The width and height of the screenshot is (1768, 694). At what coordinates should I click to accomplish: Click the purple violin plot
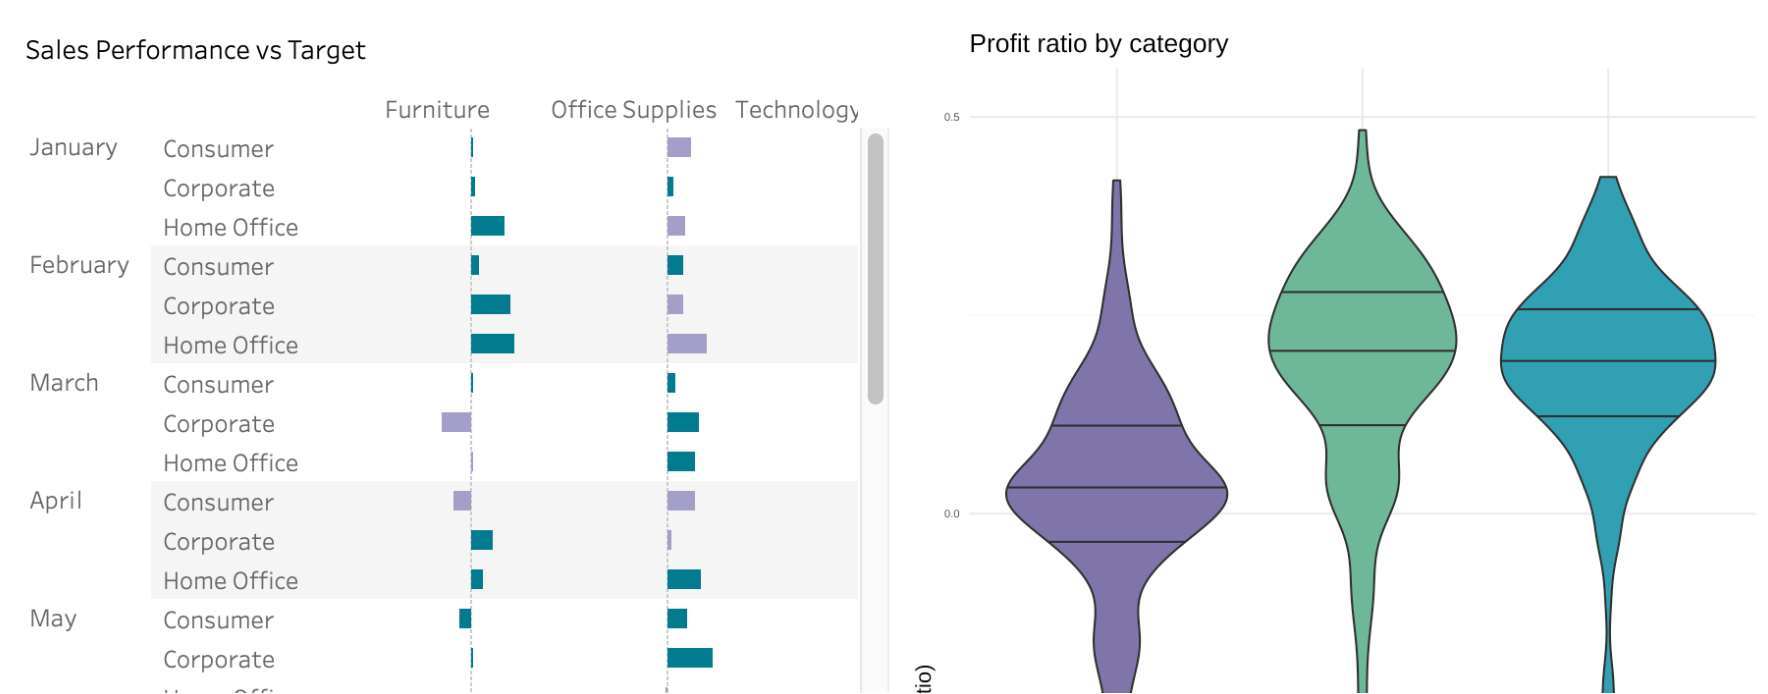click(1116, 470)
